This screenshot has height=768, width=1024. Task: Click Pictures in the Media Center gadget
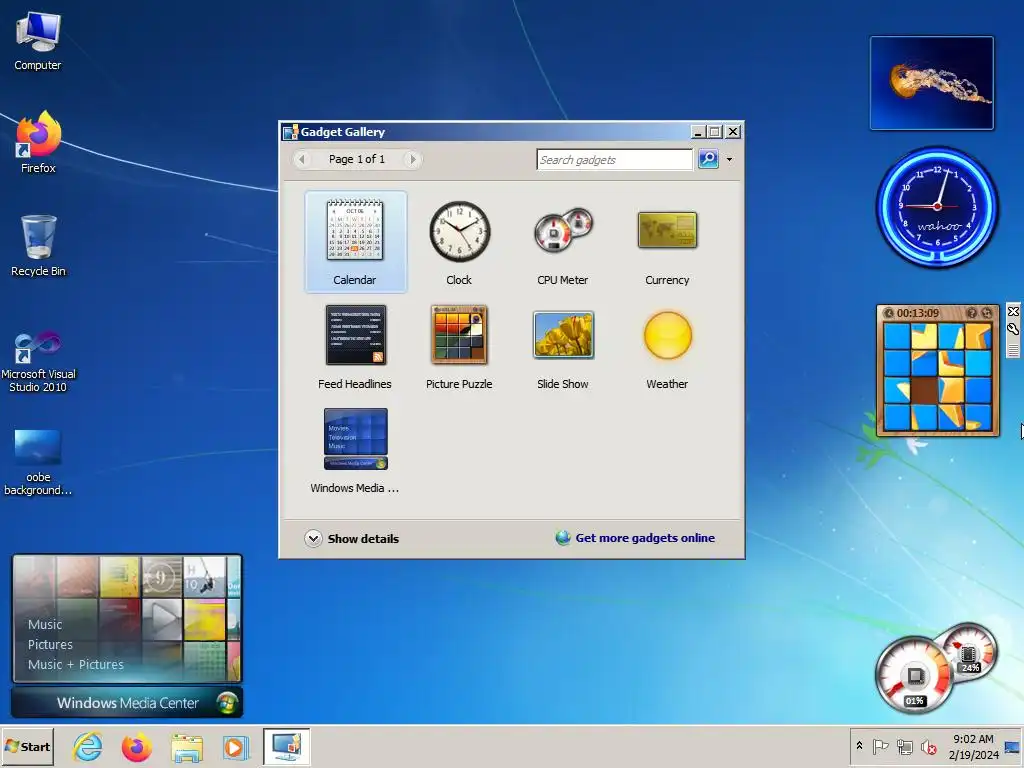click(50, 645)
